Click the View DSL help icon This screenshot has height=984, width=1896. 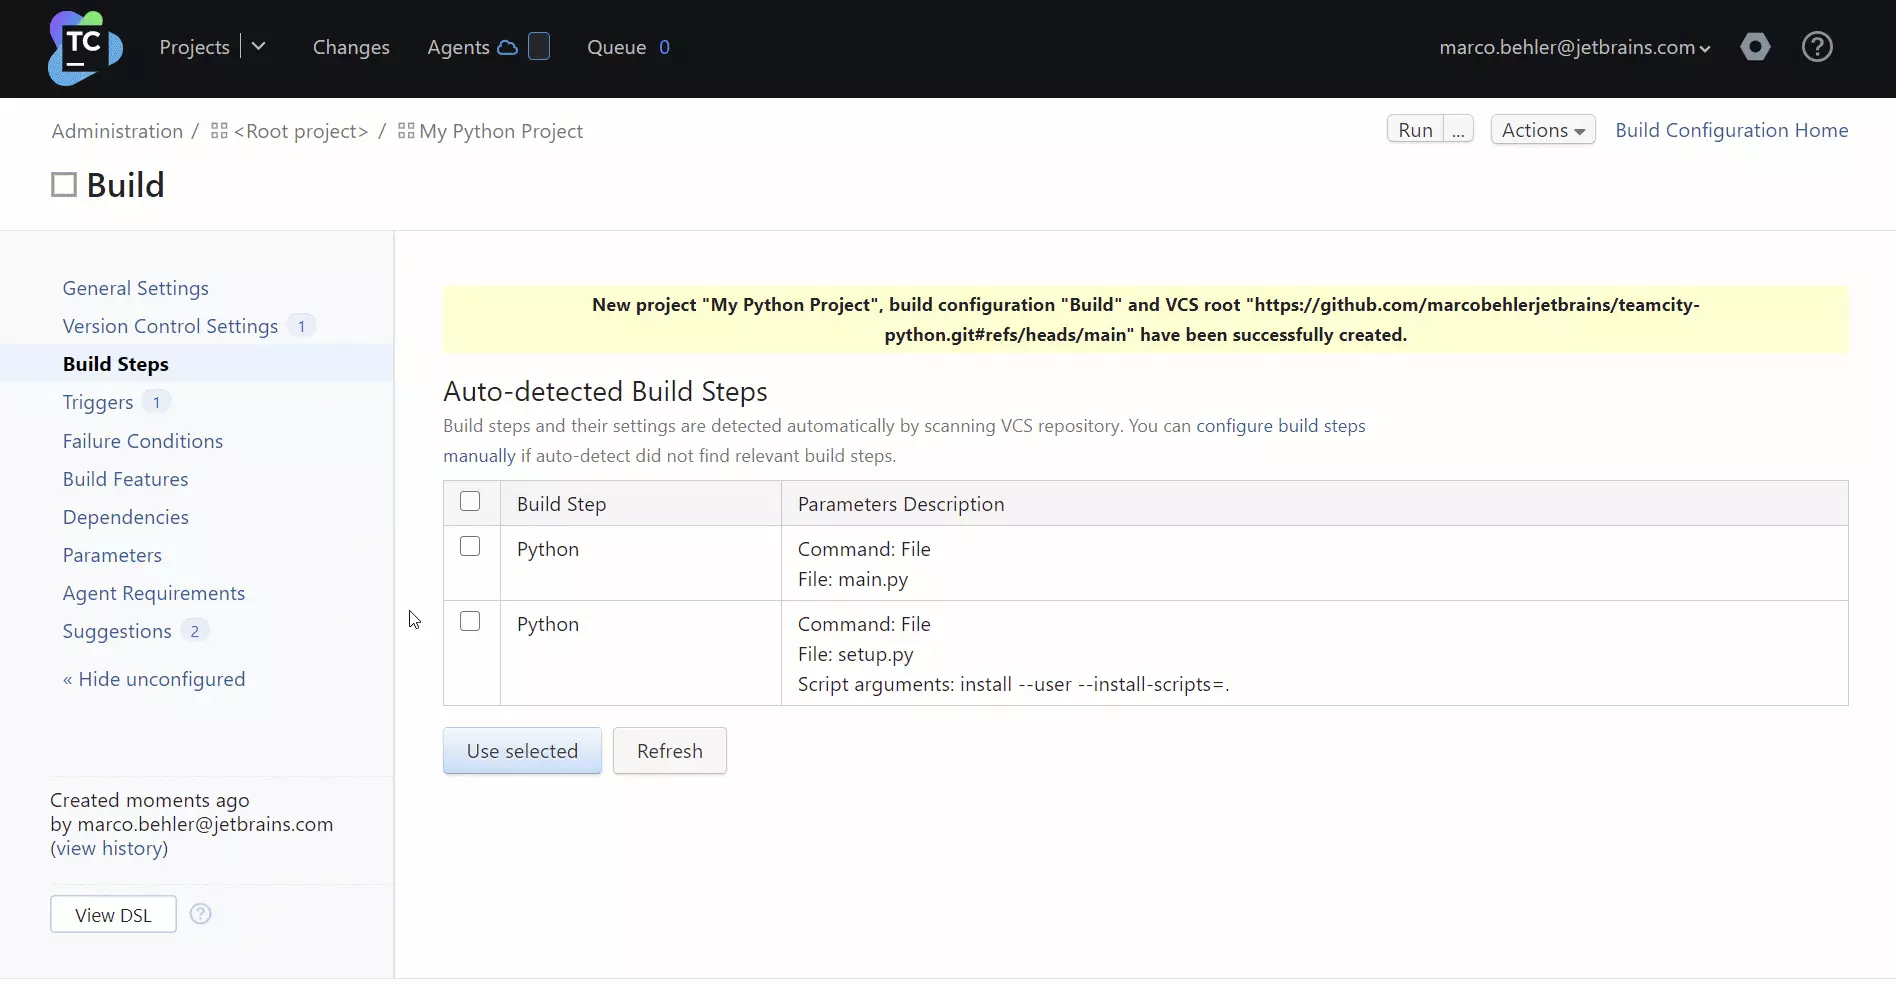200,914
